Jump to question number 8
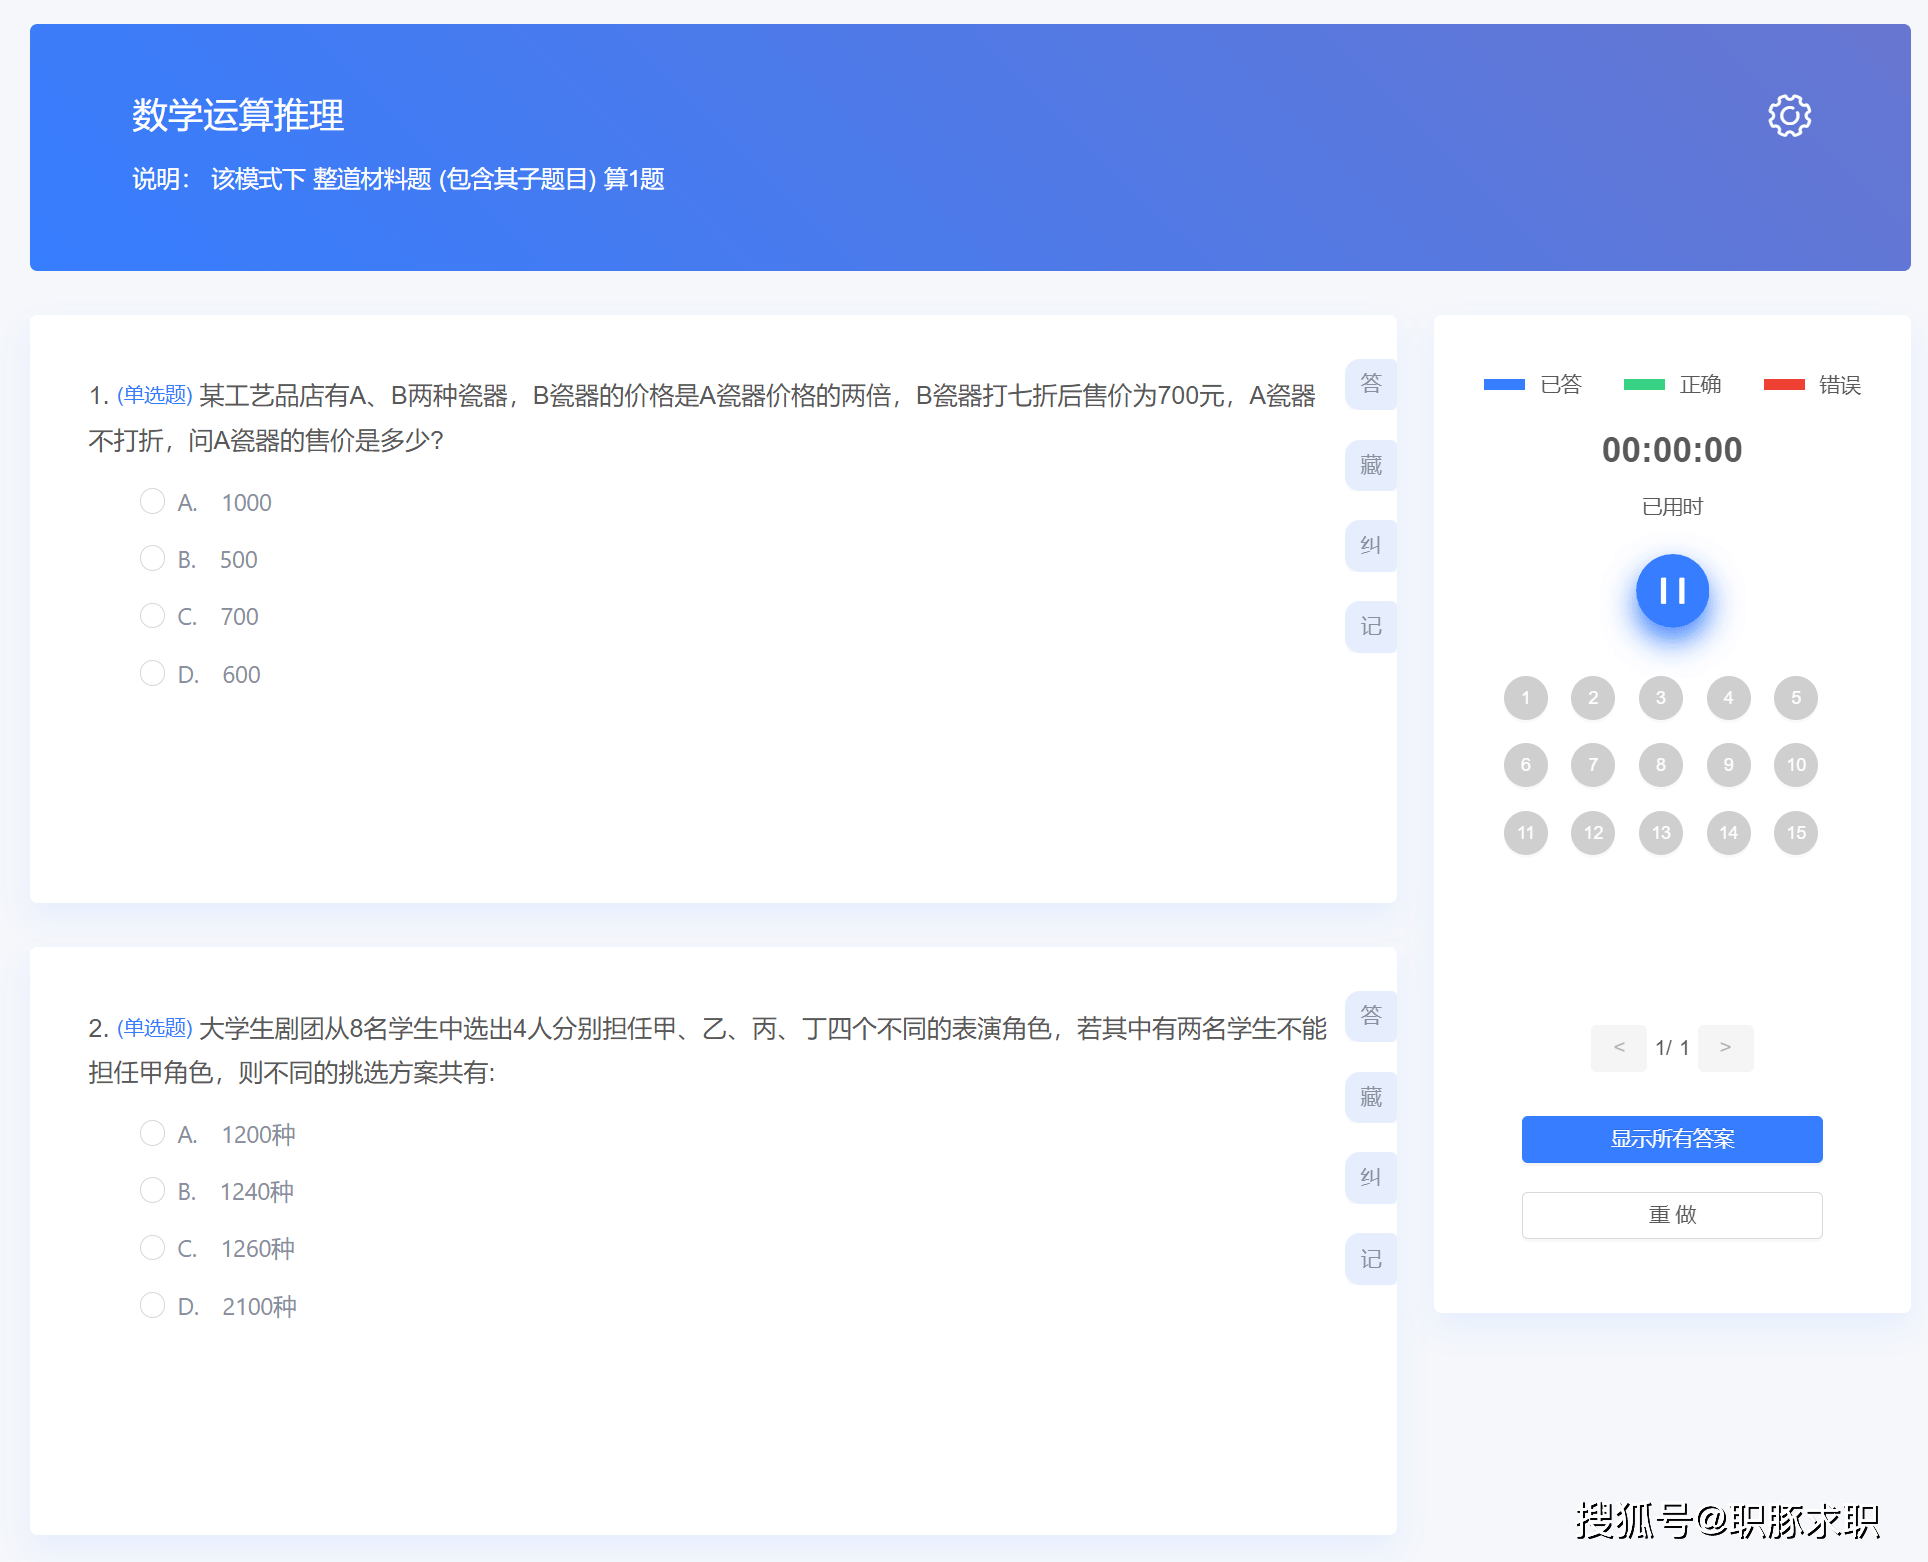The image size is (1928, 1562). click(1660, 765)
